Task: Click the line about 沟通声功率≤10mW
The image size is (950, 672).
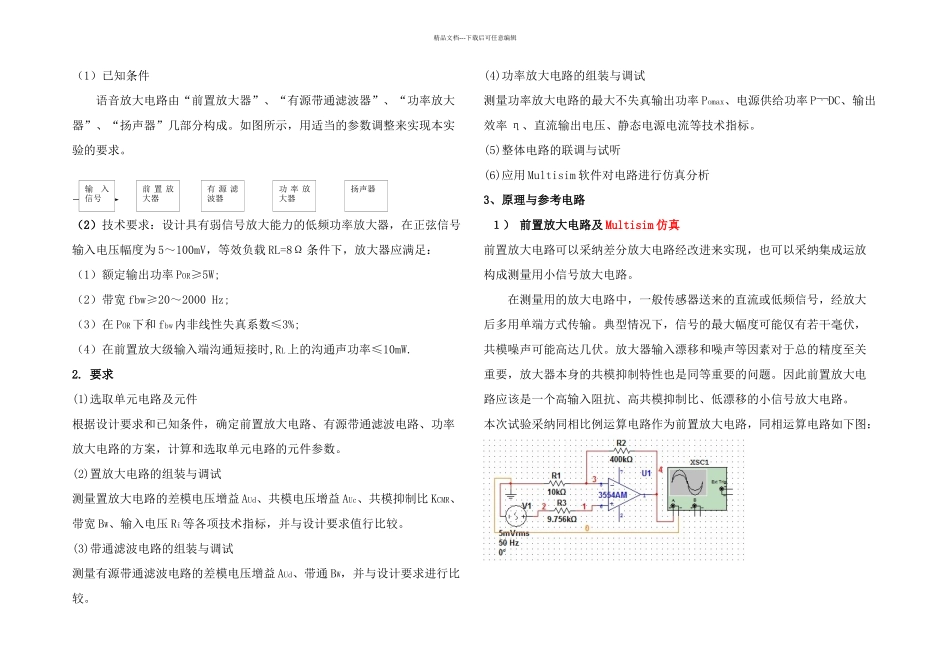Action: (x=244, y=349)
